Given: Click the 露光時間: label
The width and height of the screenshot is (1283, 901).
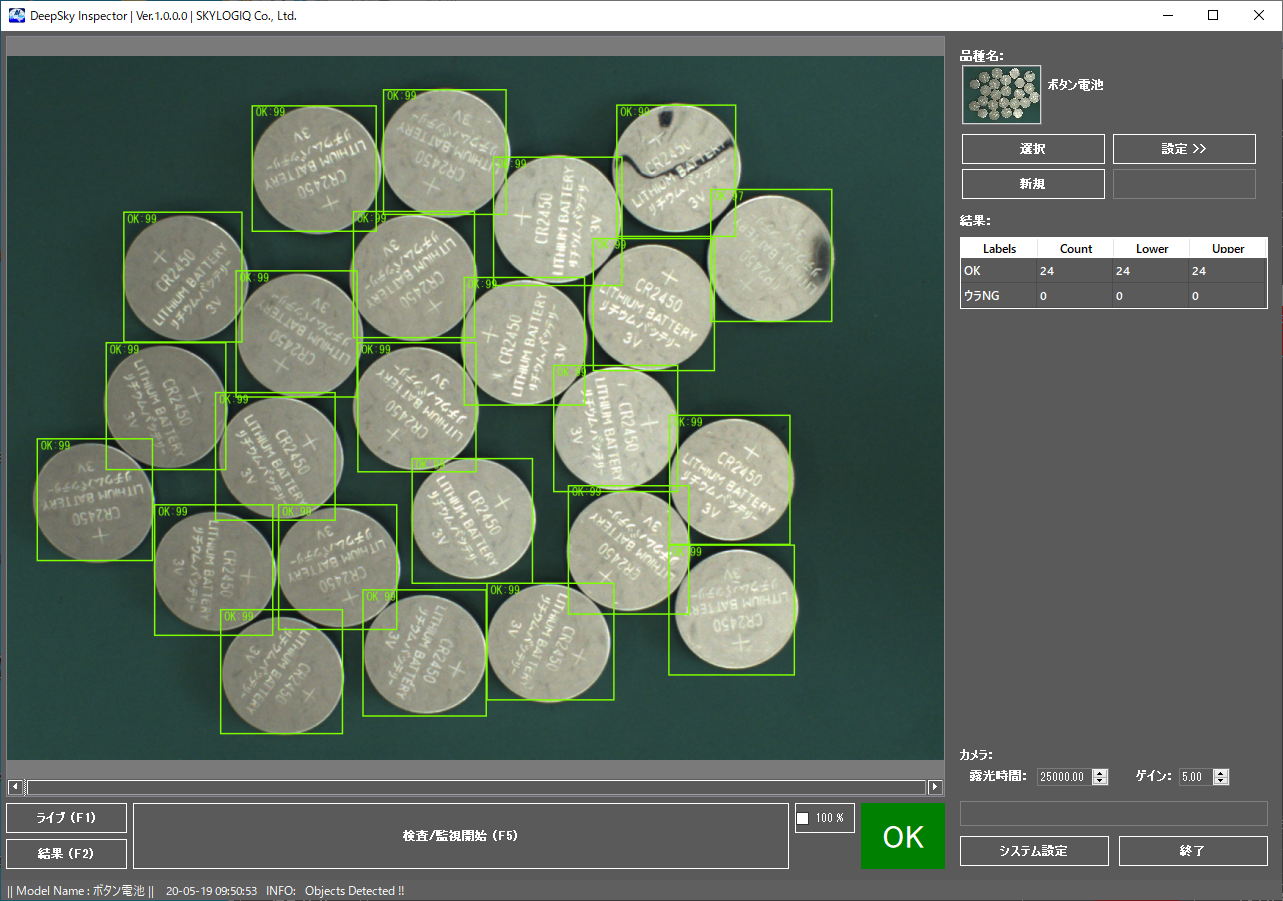Looking at the screenshot, I should tap(998, 776).
